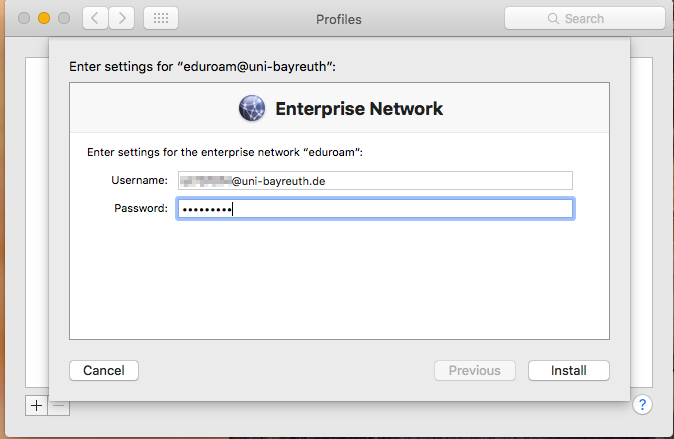Remove a profile with the minus button
674x439 pixels.
[58, 405]
